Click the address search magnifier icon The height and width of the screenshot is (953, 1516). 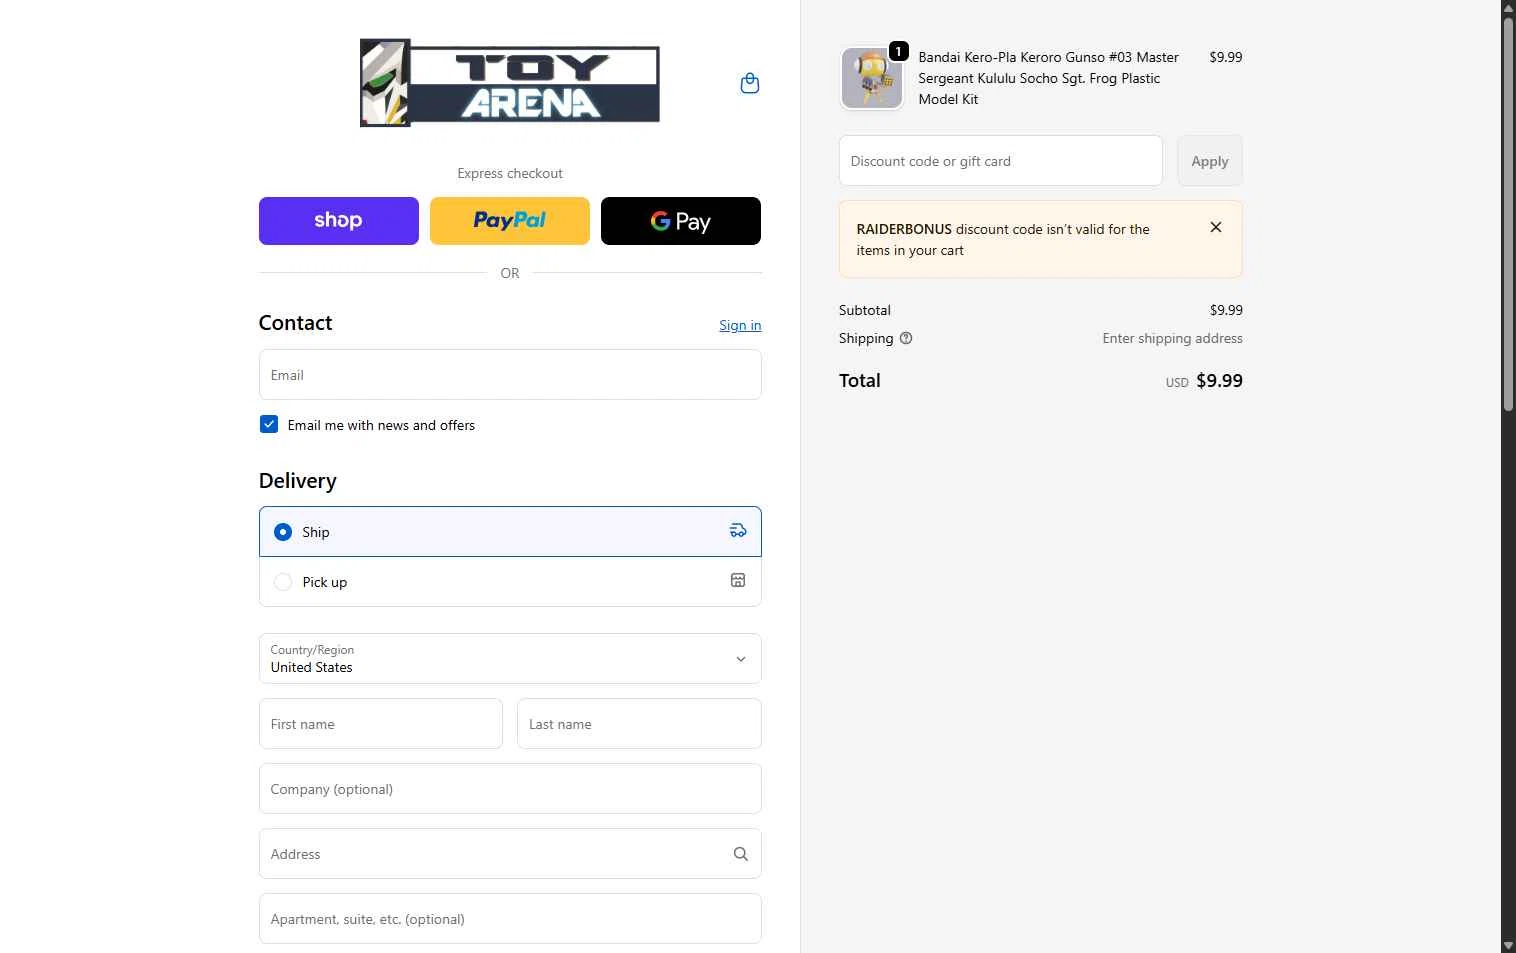click(x=740, y=854)
